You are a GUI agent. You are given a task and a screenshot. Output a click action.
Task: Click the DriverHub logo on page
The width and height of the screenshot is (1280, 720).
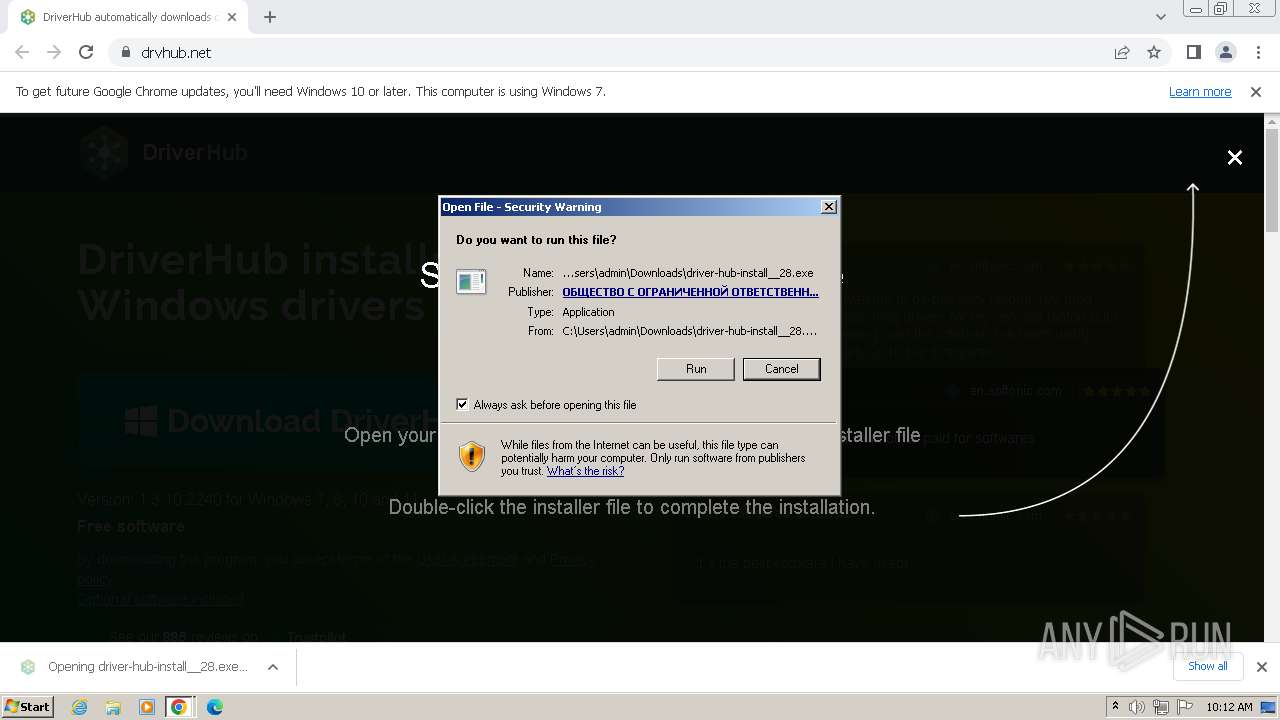(165, 153)
